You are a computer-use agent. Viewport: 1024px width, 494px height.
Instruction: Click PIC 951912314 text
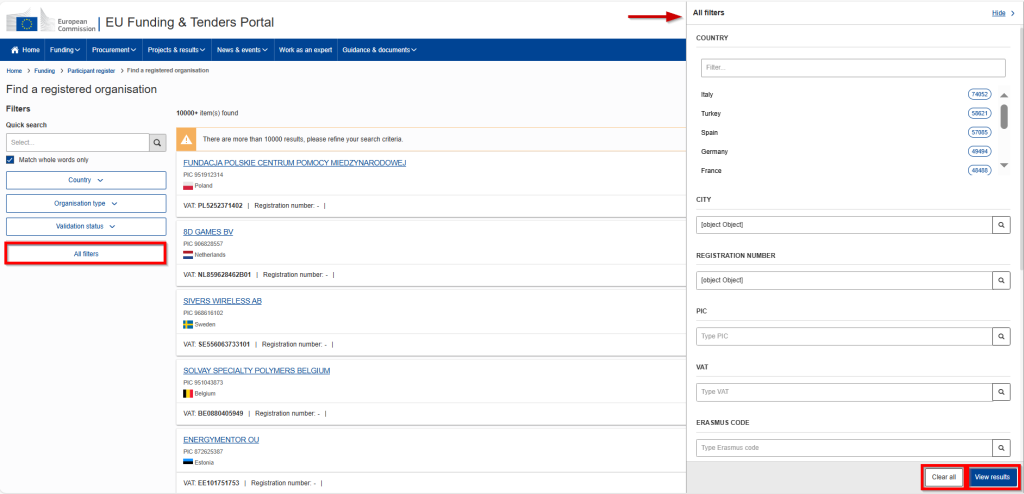pyautogui.click(x=203, y=175)
